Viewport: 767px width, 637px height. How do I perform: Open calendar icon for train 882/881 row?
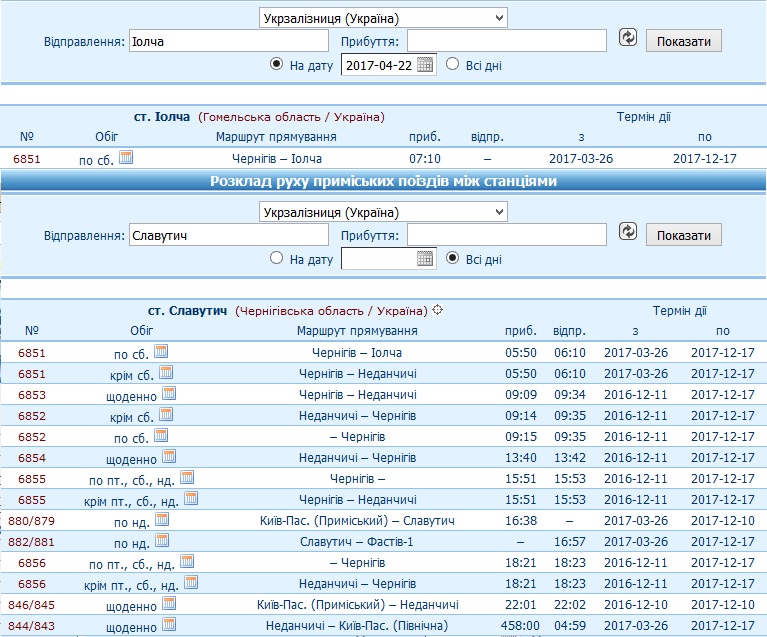tap(162, 541)
